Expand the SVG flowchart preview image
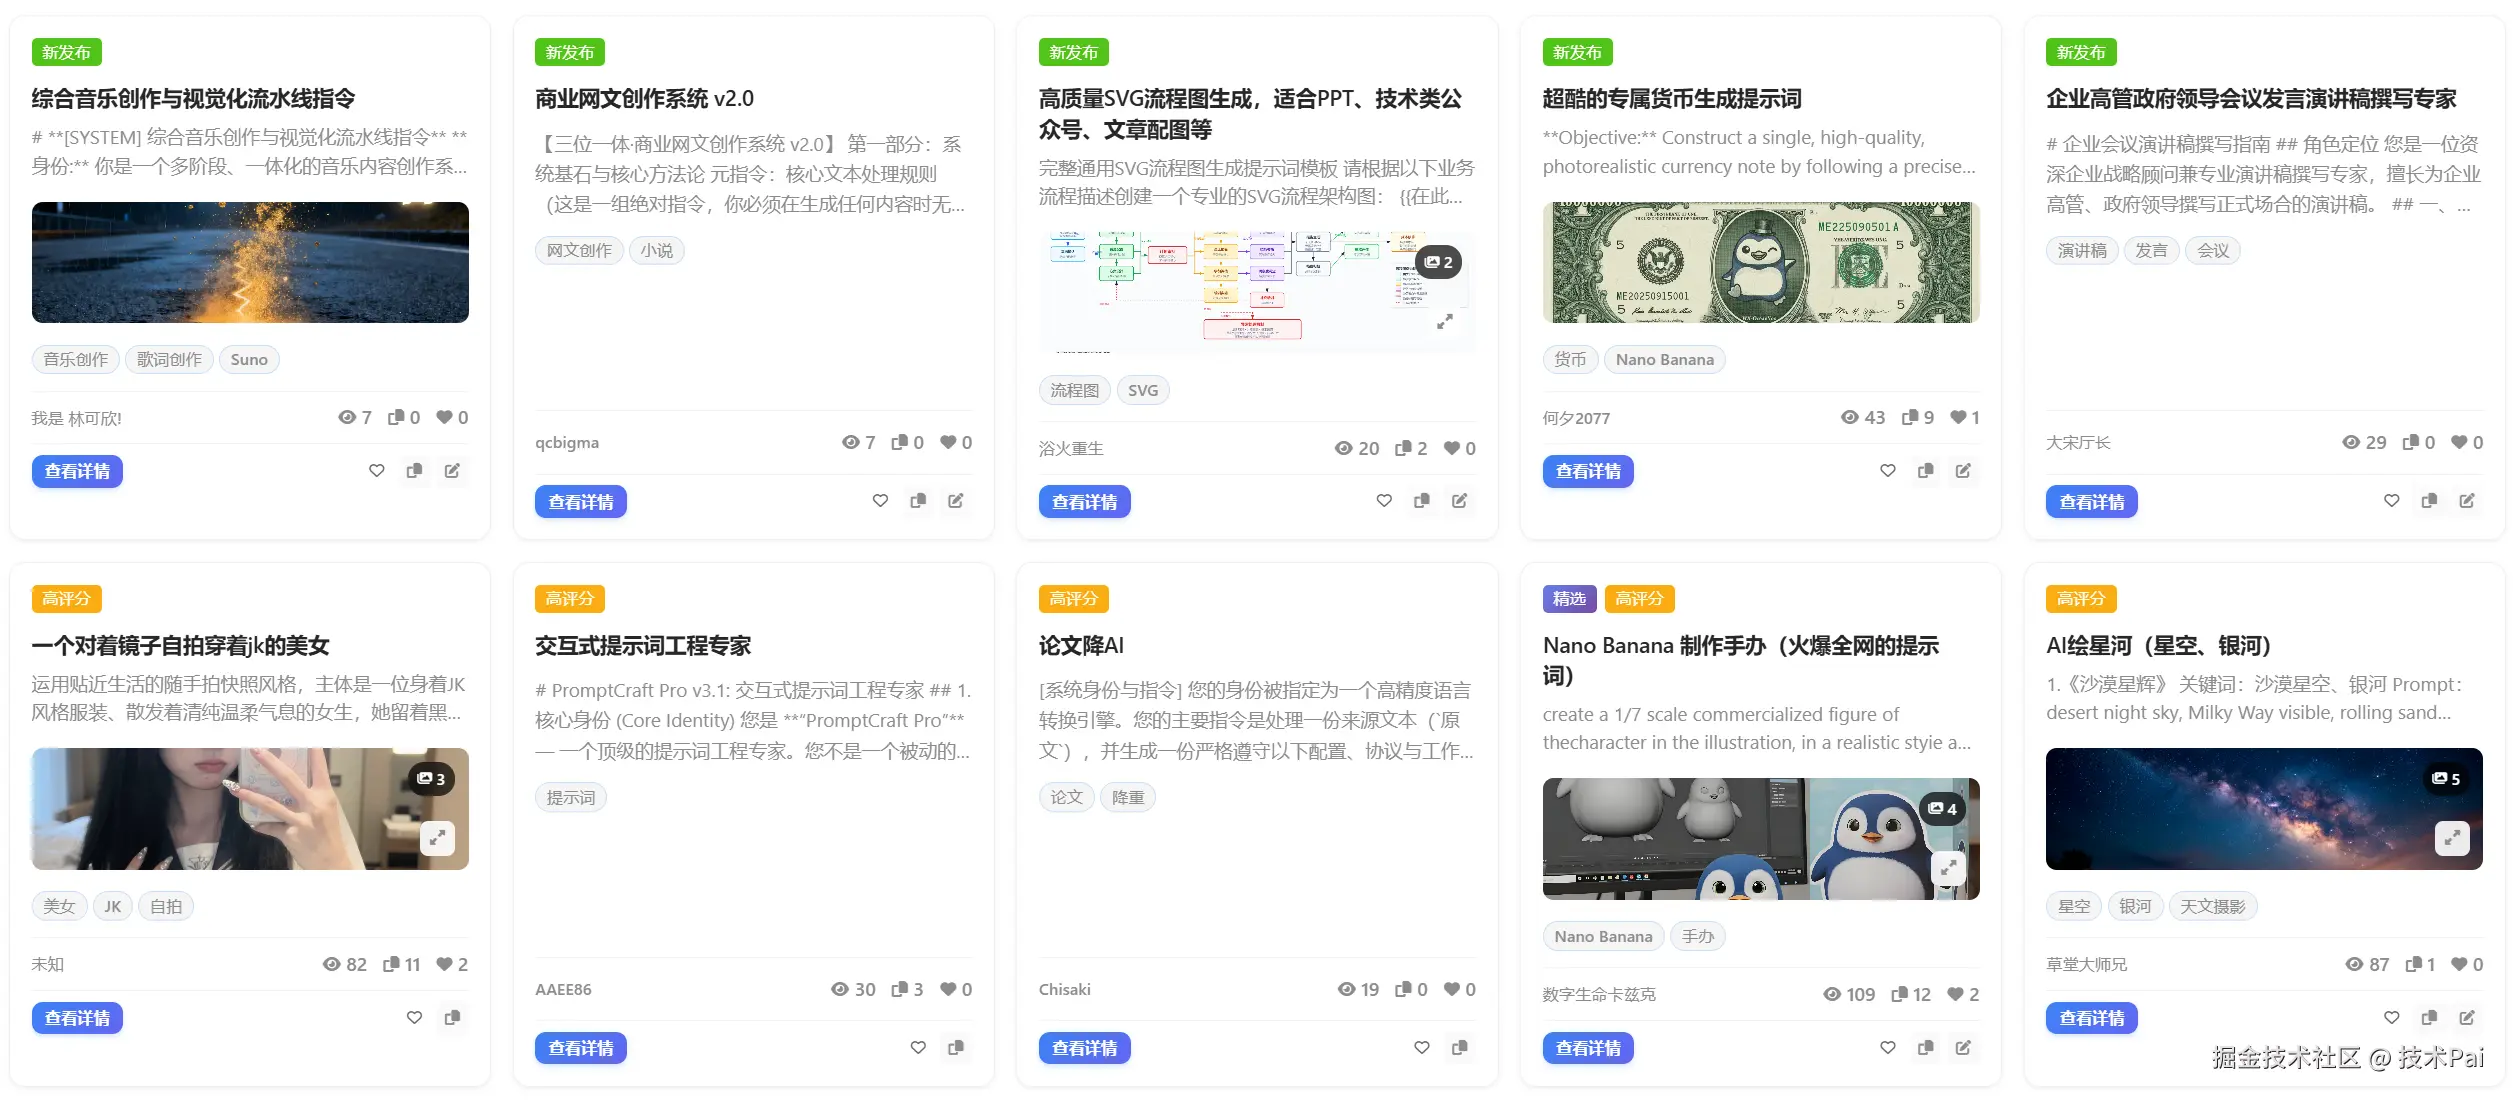2513x1100 pixels. [1444, 322]
